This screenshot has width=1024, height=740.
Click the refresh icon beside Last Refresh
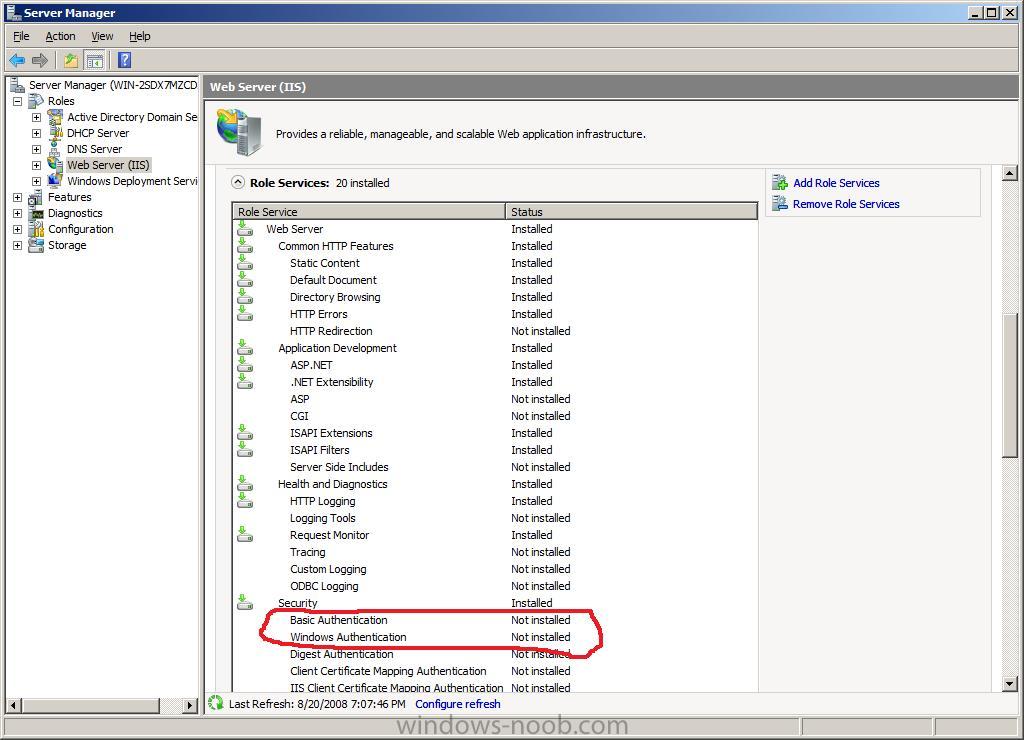pos(216,703)
